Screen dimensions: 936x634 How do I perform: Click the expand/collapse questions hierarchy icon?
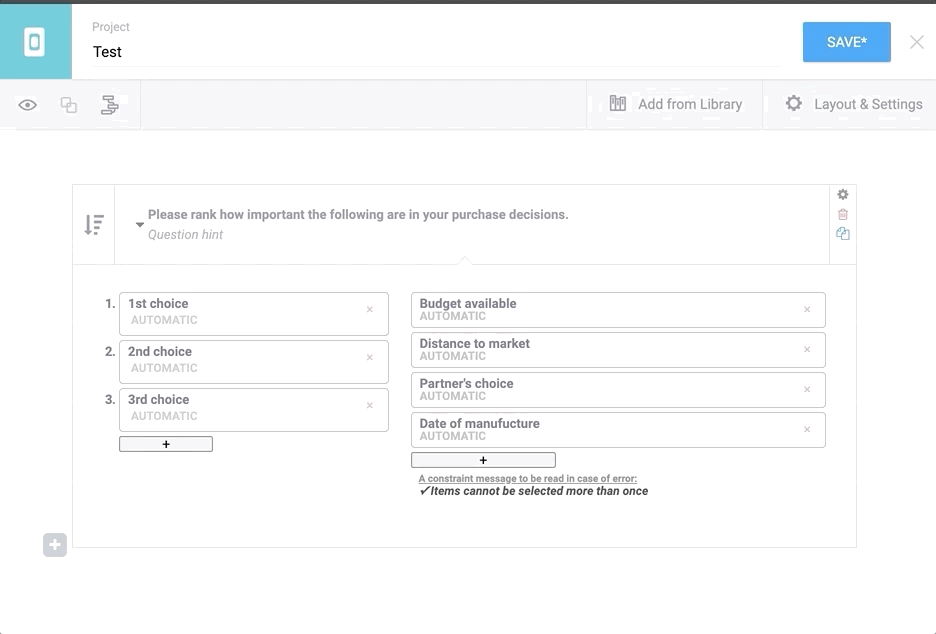click(109, 105)
